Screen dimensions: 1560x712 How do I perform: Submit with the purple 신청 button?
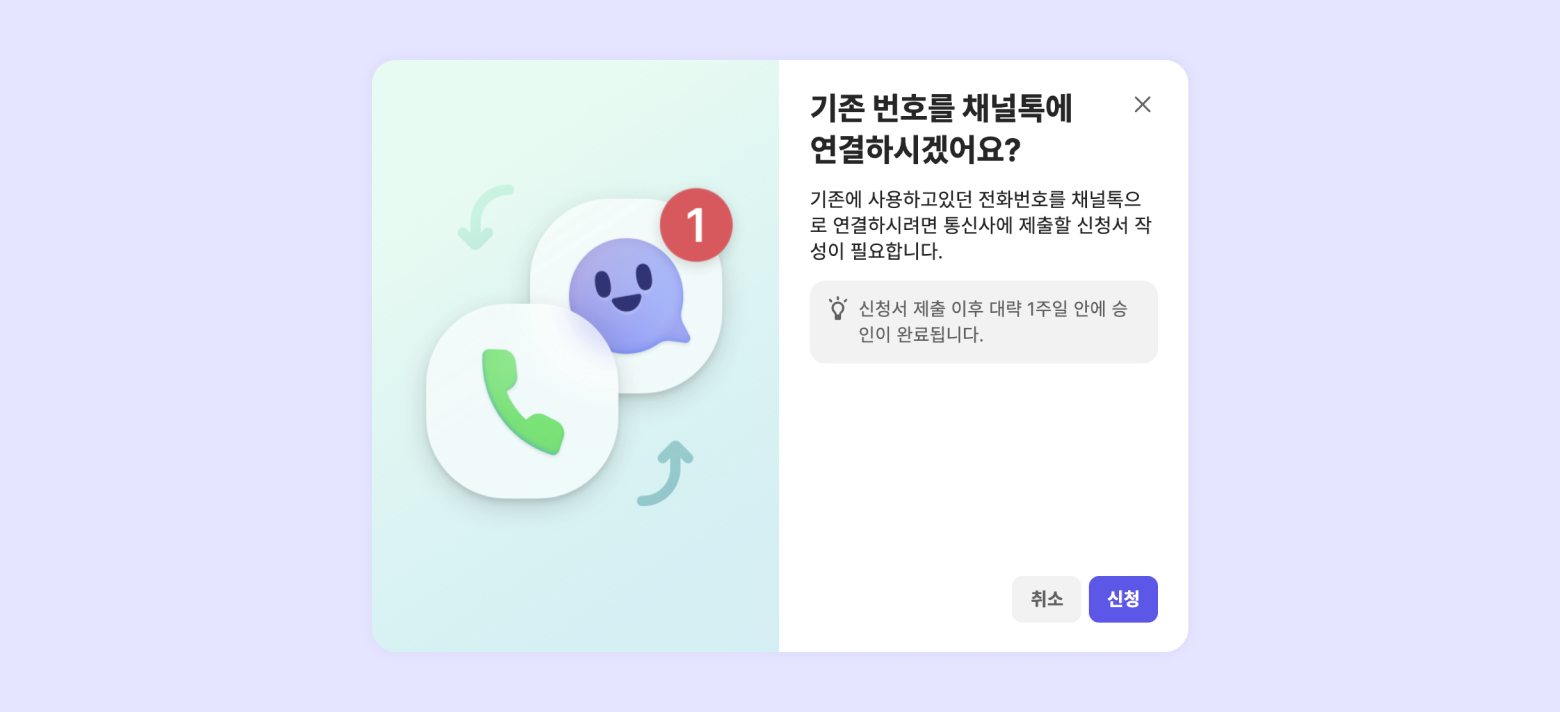(1123, 599)
